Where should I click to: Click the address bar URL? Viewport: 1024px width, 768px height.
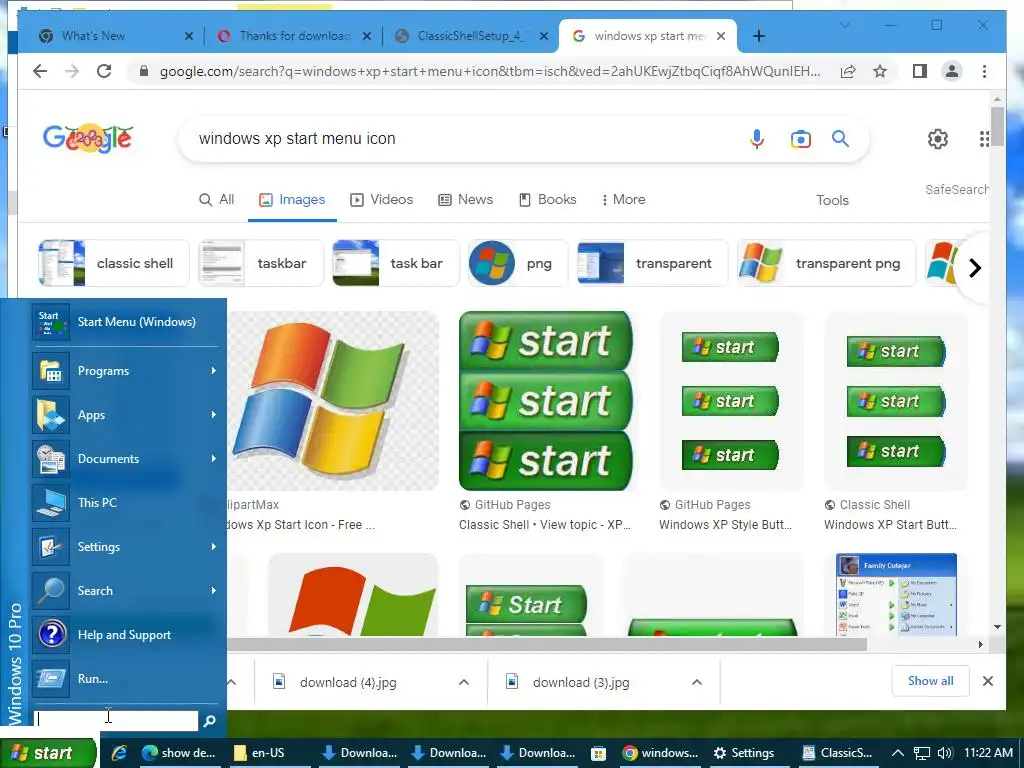pos(490,71)
